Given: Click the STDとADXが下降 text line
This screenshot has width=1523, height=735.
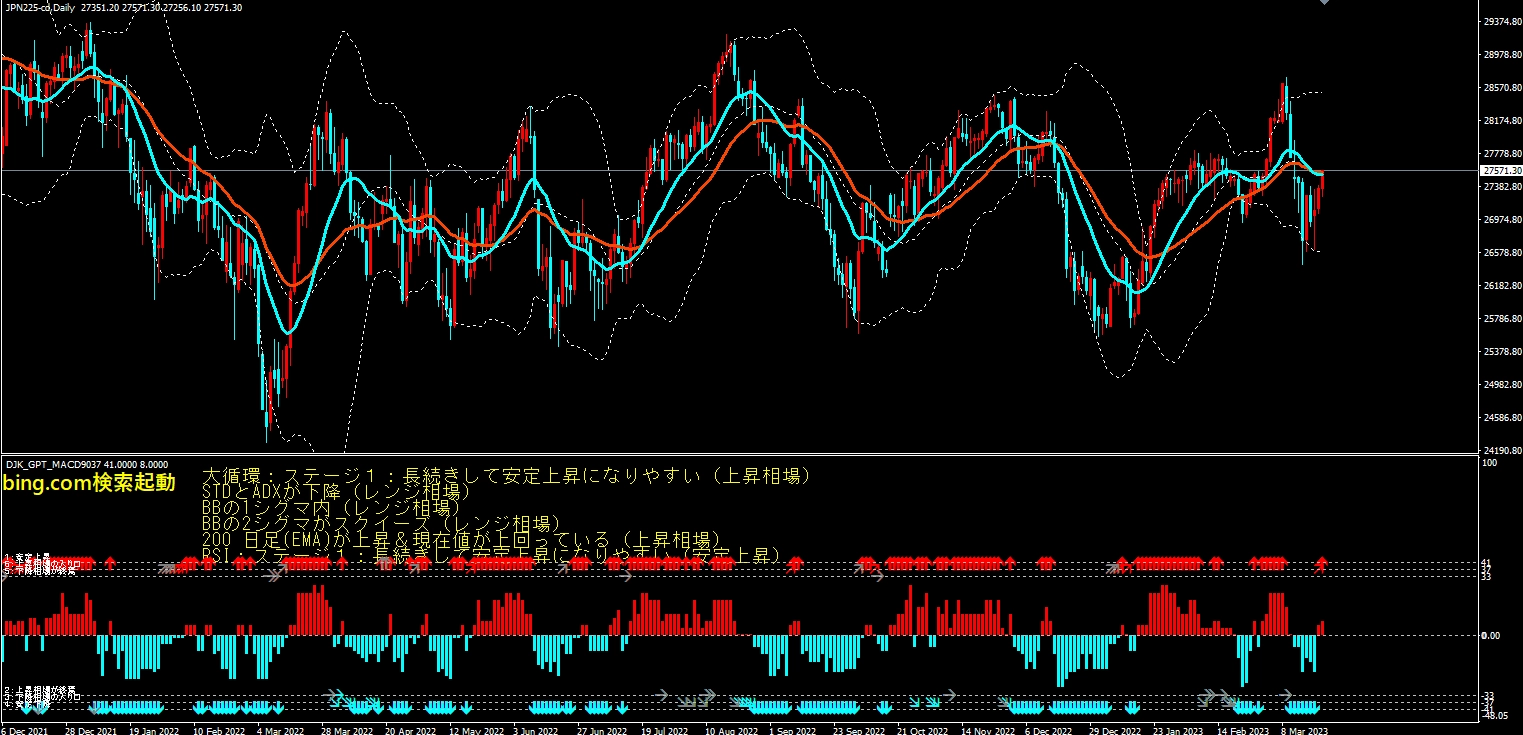Looking at the screenshot, I should pos(330,492).
